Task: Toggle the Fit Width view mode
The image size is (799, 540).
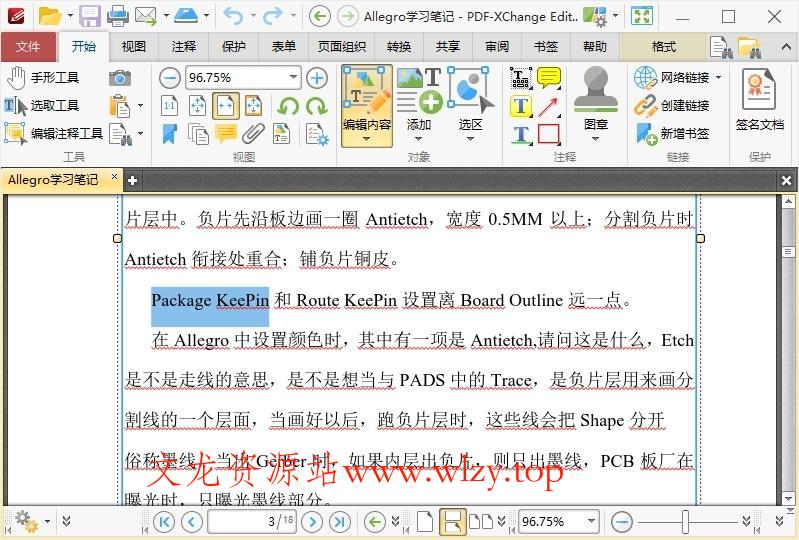Action: pos(226,106)
